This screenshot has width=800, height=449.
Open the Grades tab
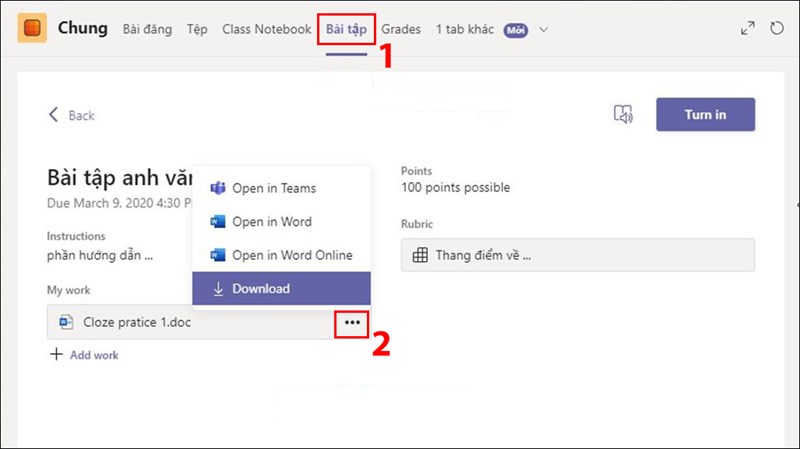point(401,29)
